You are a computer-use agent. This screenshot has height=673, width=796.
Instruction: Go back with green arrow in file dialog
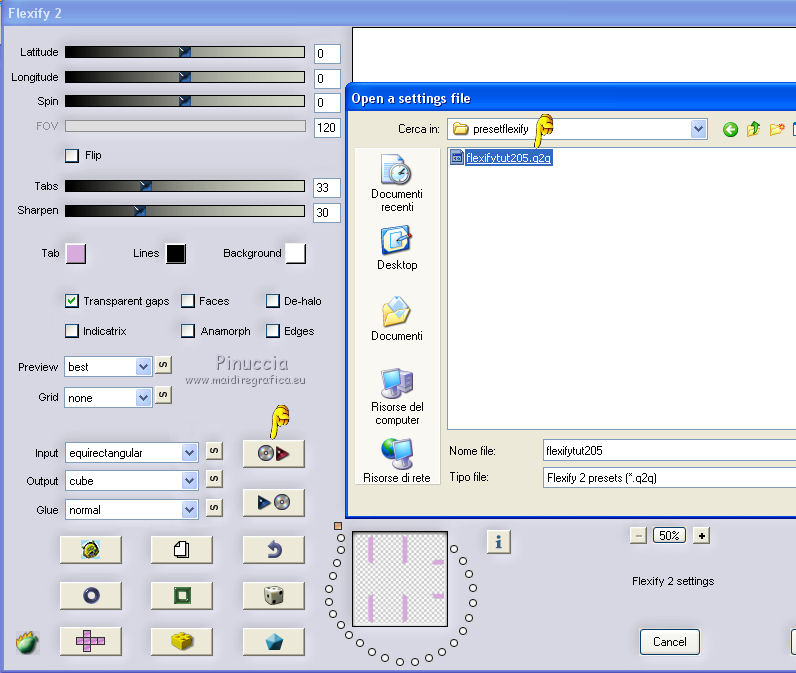[x=730, y=129]
